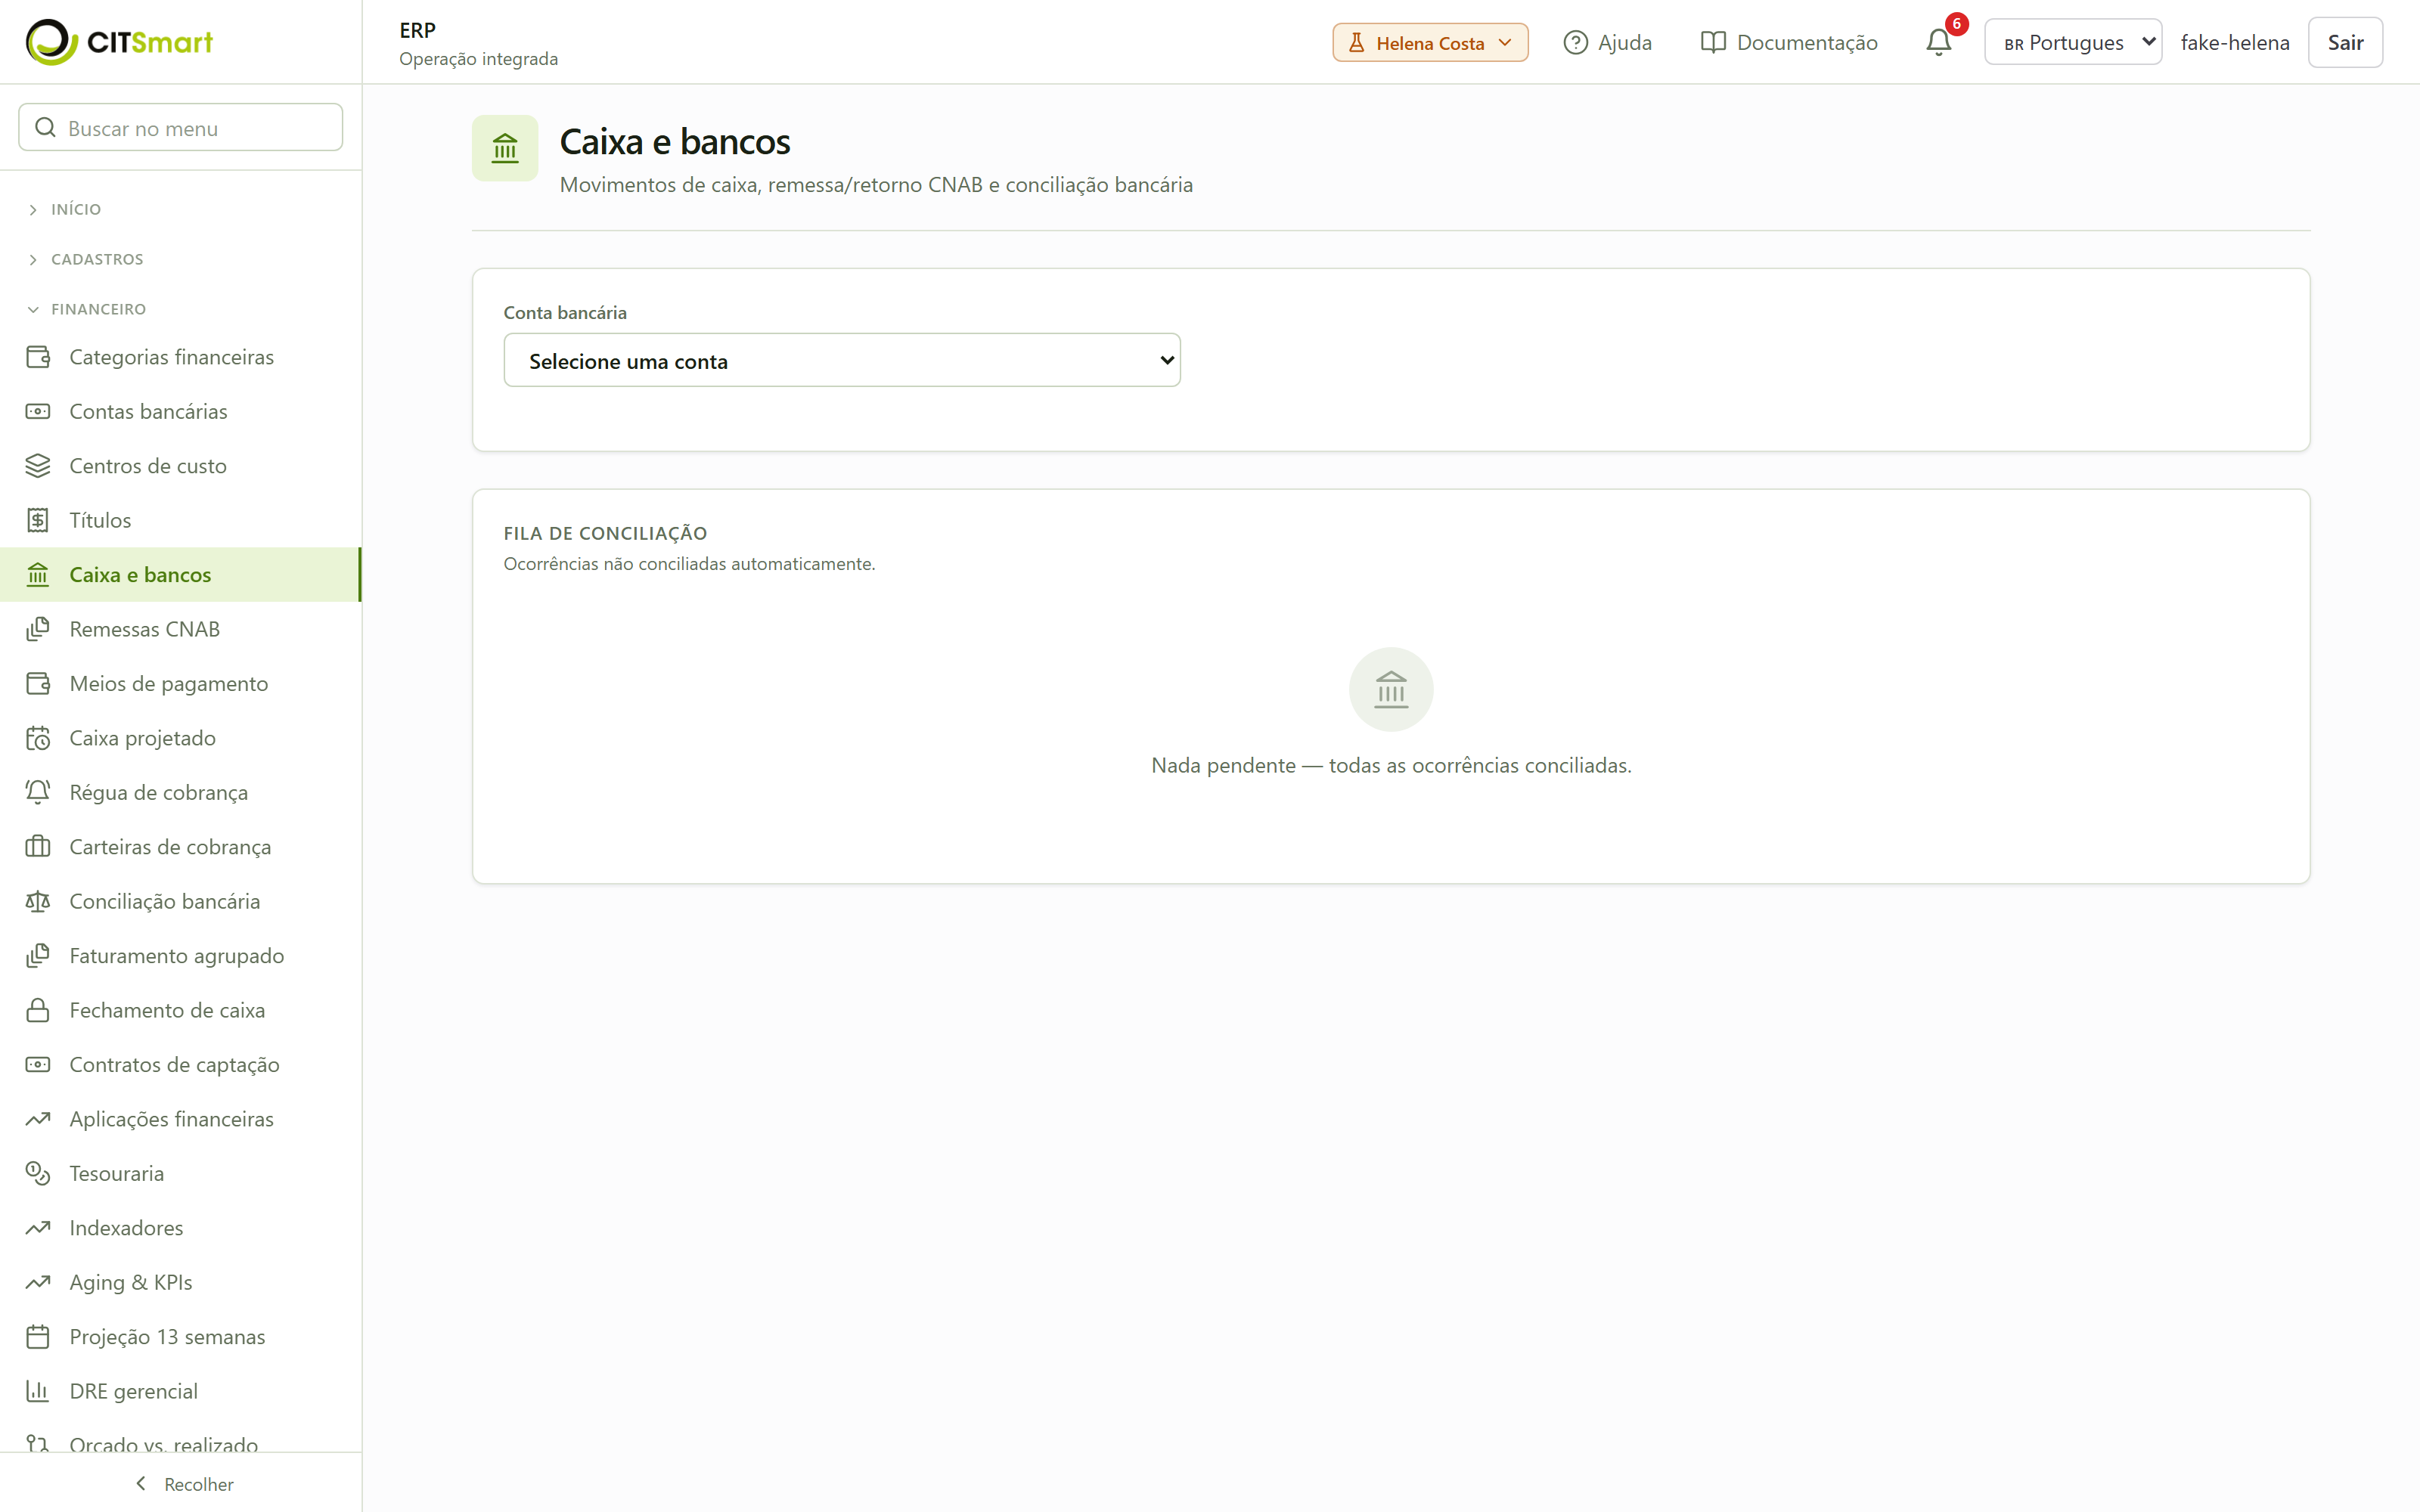
Task: Click the Ajuda help icon
Action: point(1575,42)
